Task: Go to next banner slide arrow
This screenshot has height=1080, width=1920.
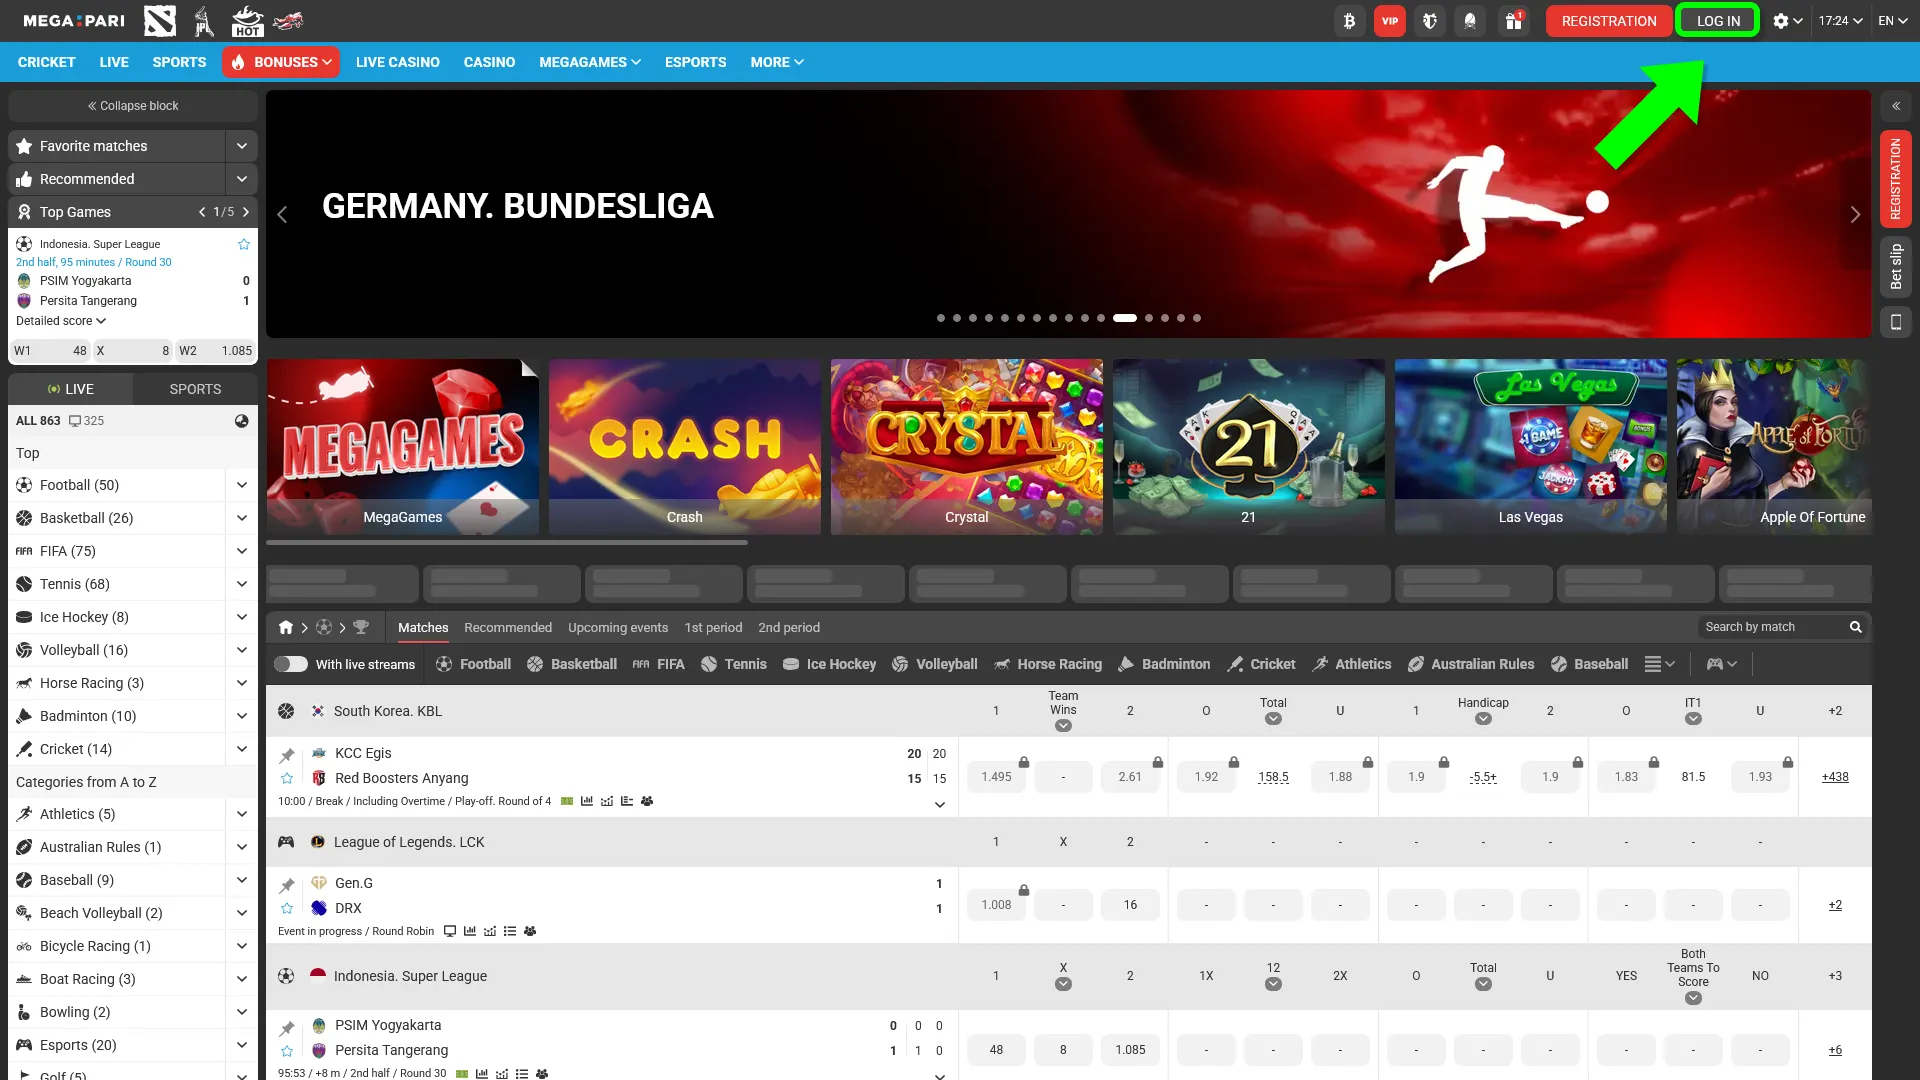Action: 1856,214
